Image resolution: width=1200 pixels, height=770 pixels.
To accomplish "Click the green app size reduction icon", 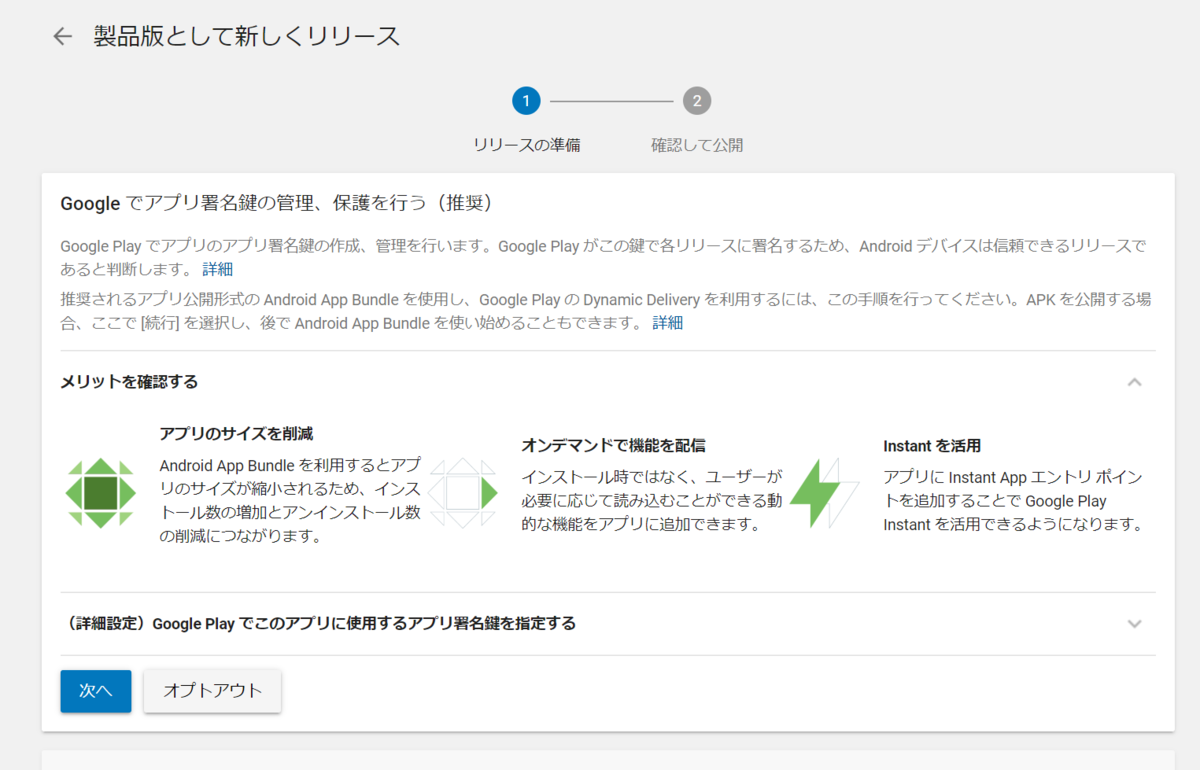I will point(100,493).
